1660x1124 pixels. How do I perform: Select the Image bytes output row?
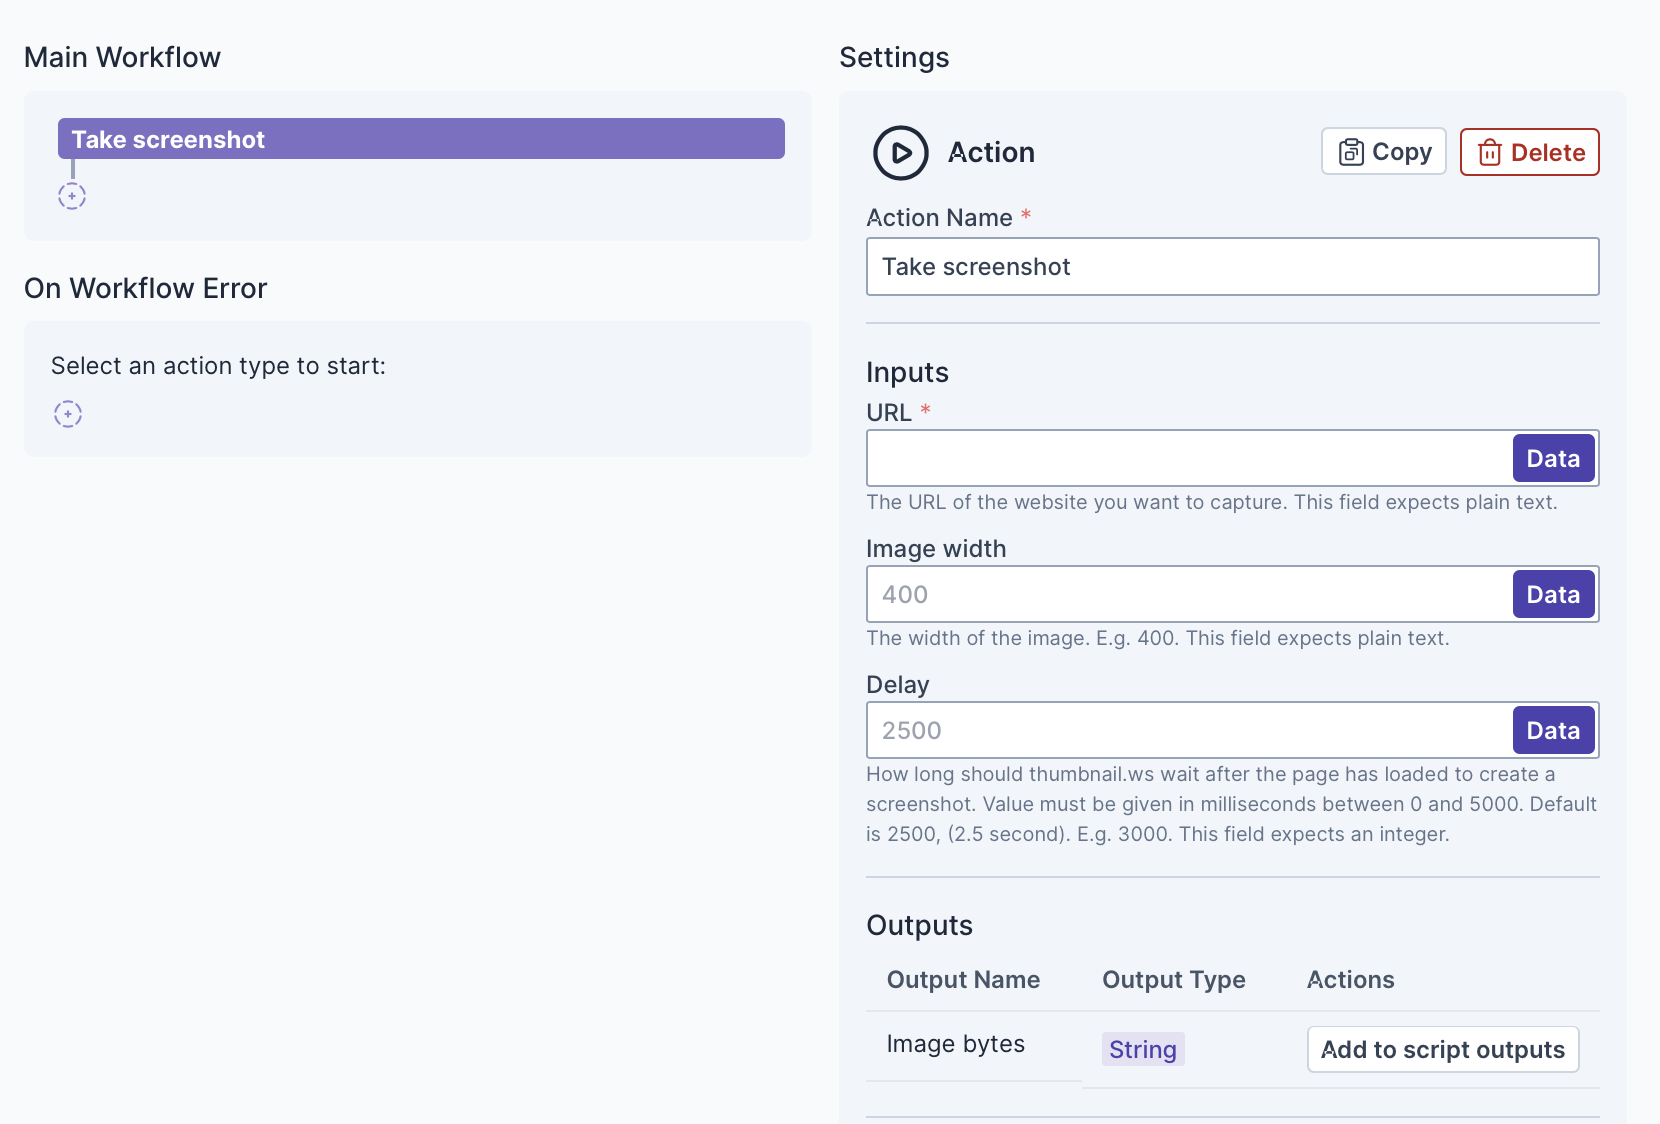click(x=955, y=1044)
